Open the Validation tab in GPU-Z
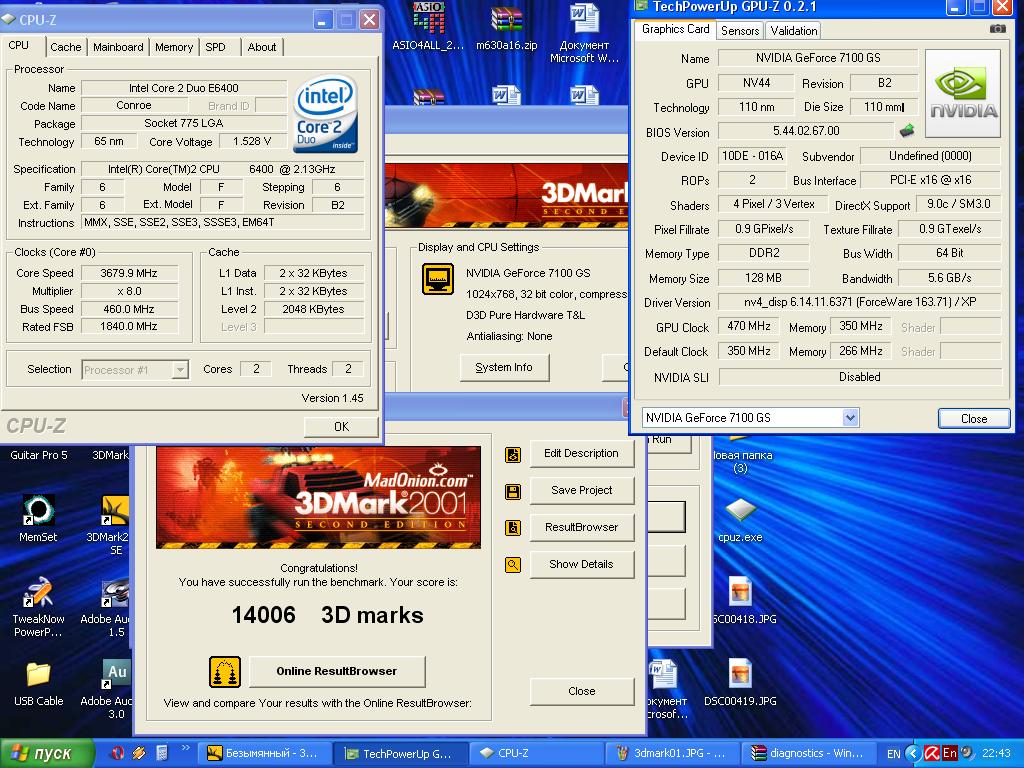This screenshot has height=768, width=1024. tap(793, 31)
